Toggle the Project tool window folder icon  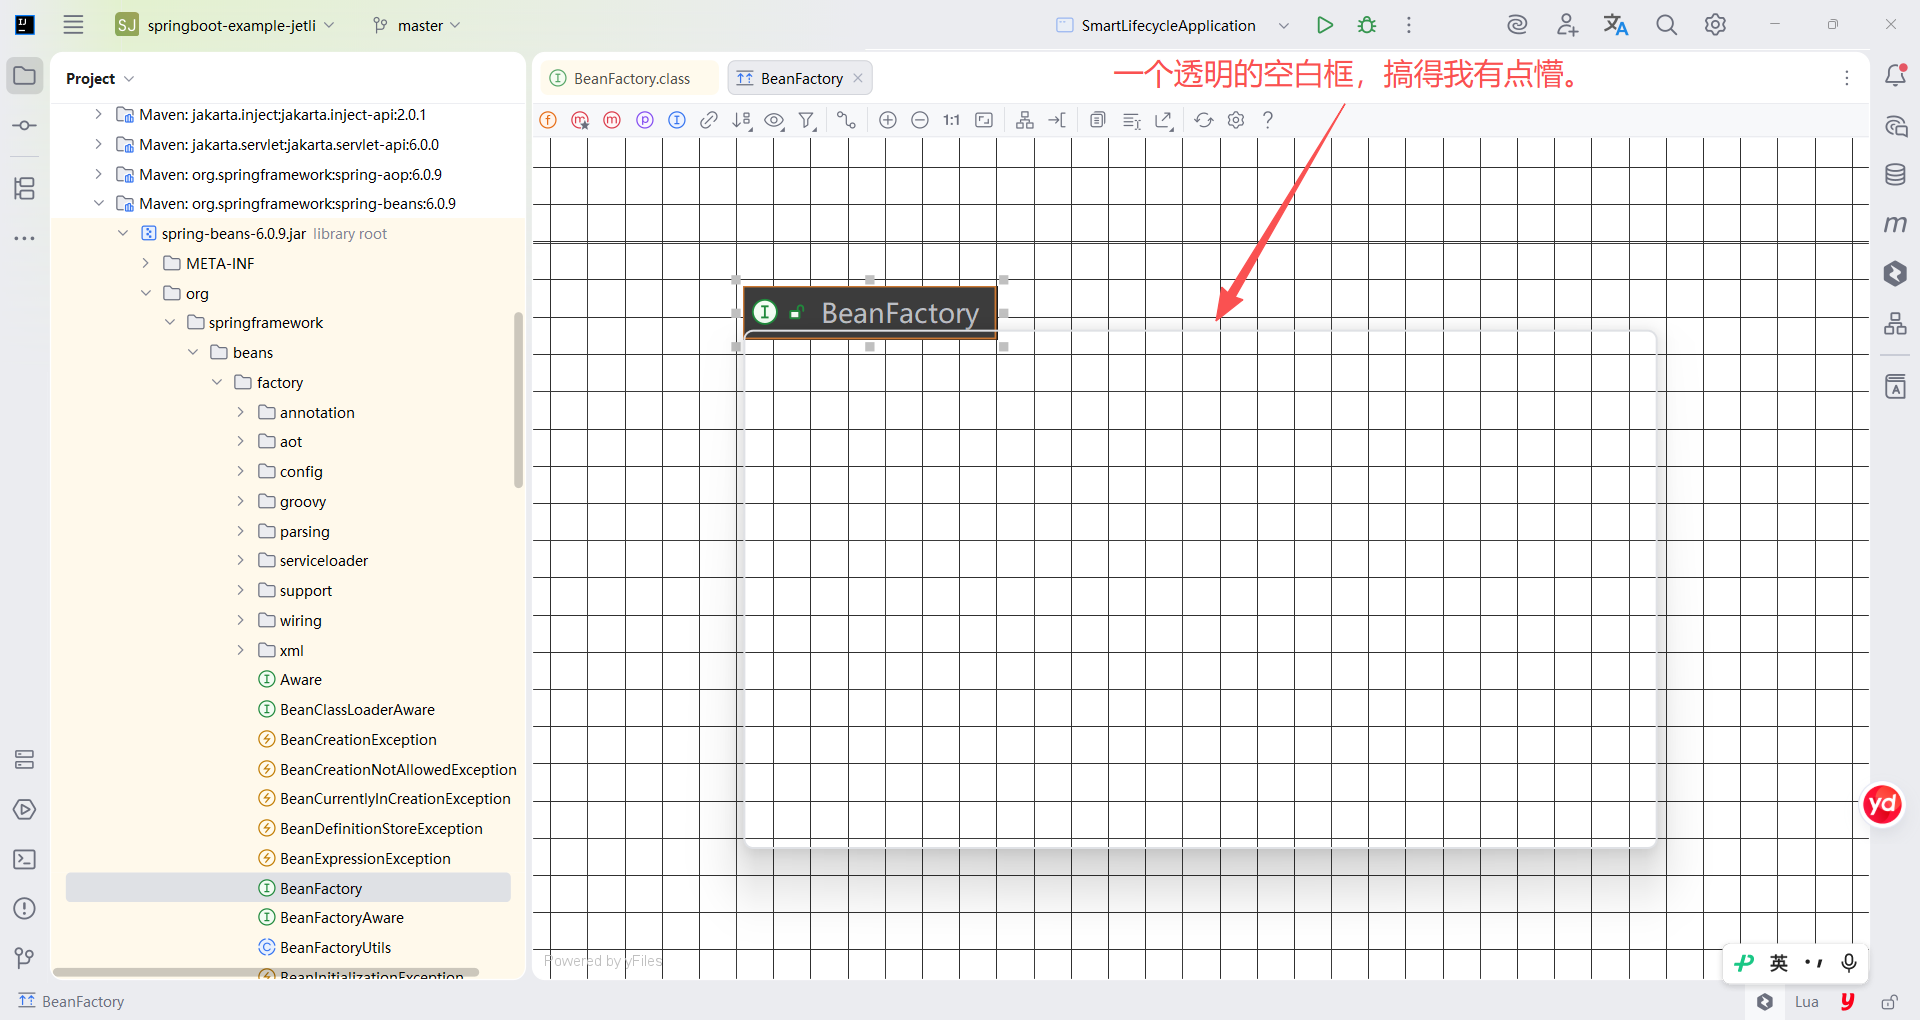(25, 76)
